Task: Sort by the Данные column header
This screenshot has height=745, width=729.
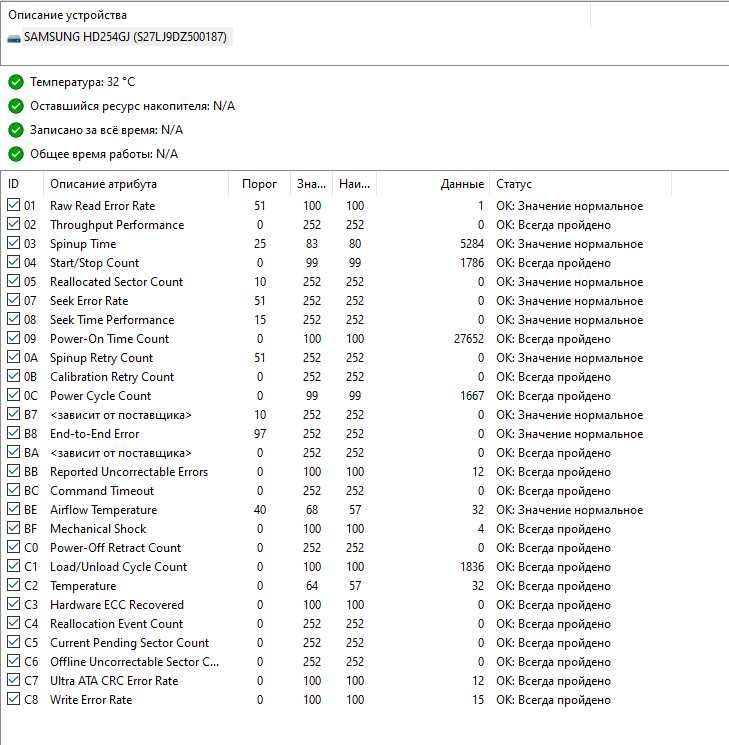Action: click(x=433, y=184)
